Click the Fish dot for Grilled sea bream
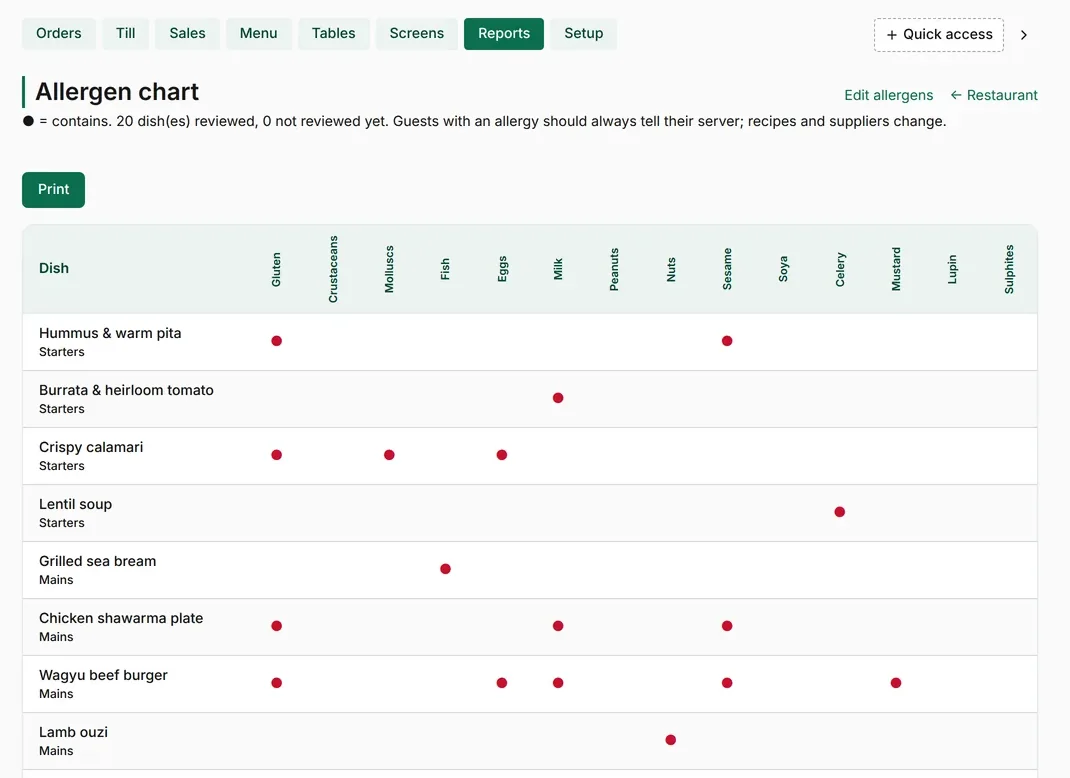 click(x=446, y=569)
